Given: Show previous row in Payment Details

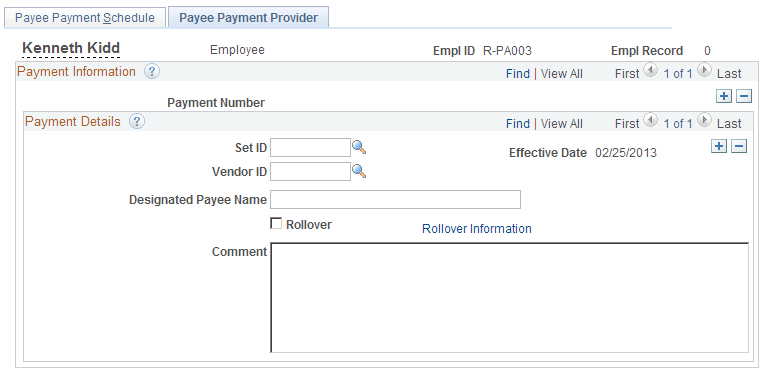Looking at the screenshot, I should point(650,121).
